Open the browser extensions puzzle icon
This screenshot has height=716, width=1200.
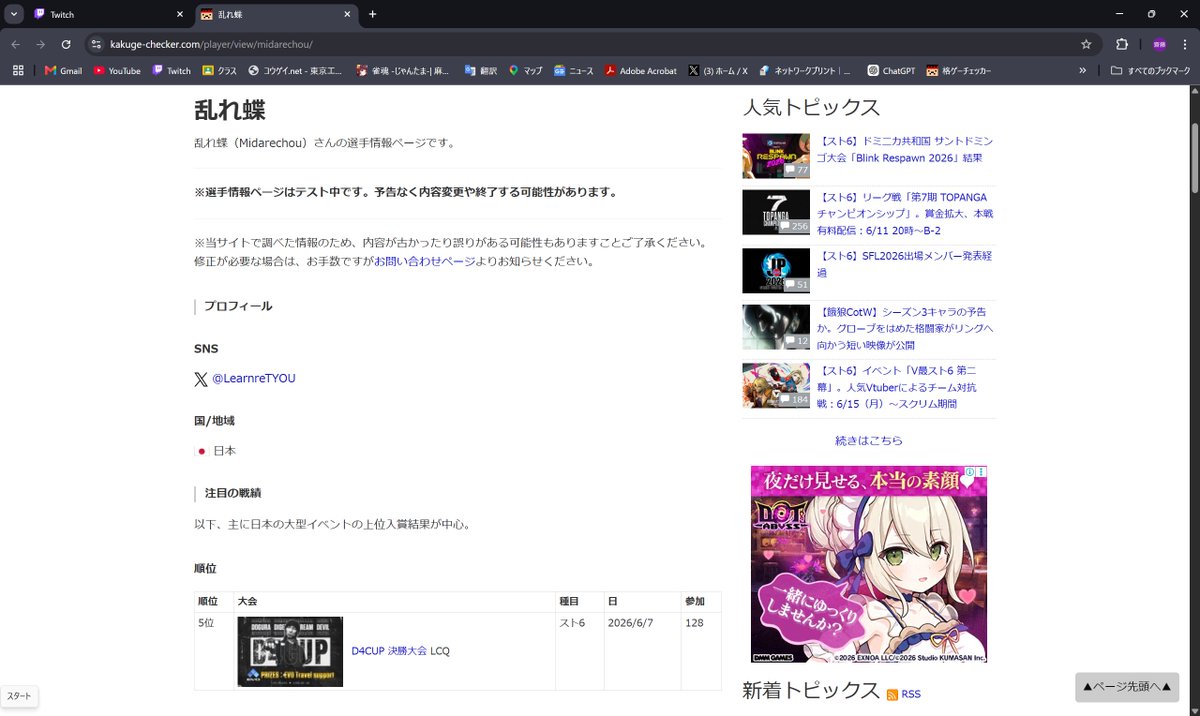tap(1122, 44)
